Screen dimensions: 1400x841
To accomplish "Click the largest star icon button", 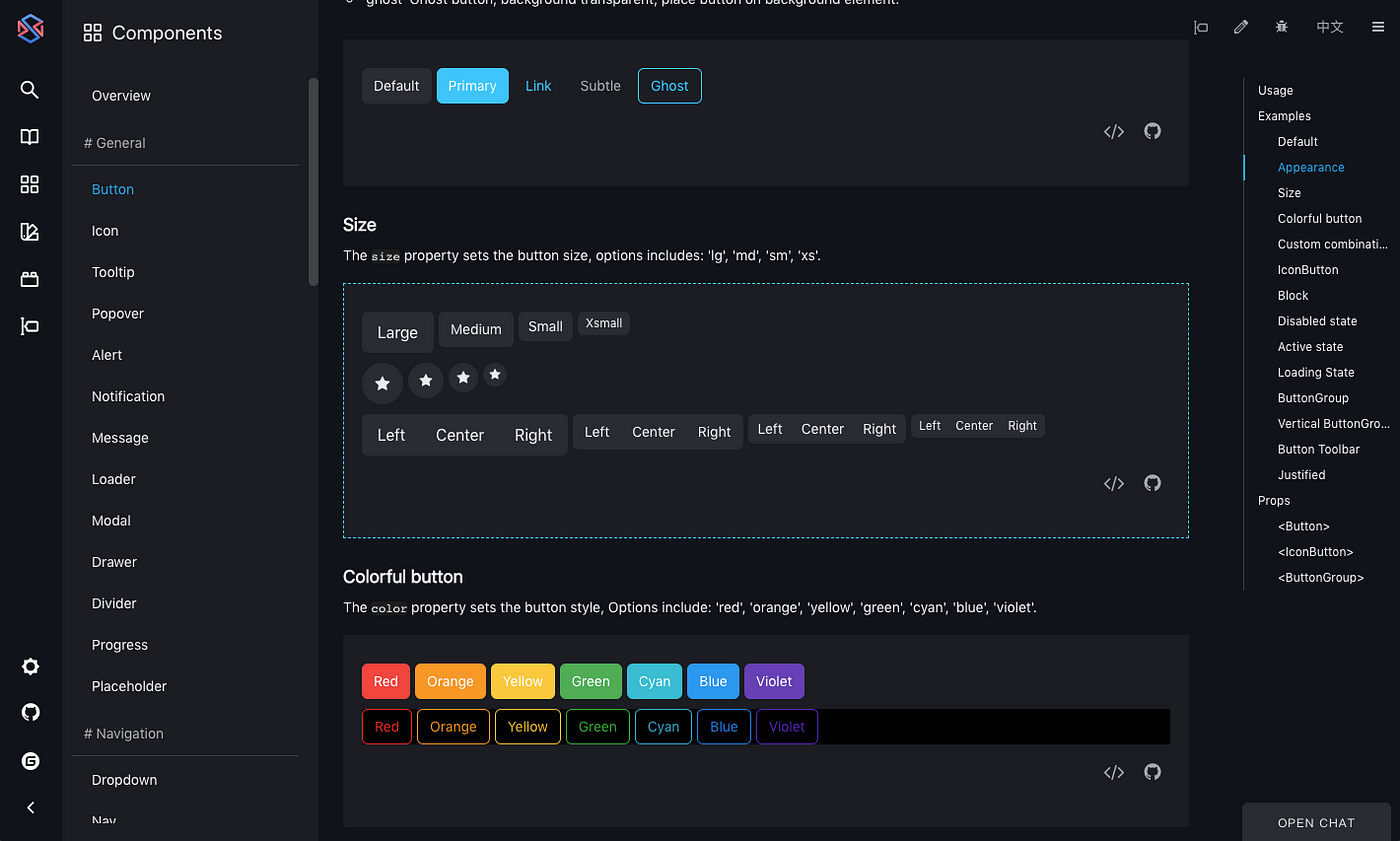I will pos(382,384).
